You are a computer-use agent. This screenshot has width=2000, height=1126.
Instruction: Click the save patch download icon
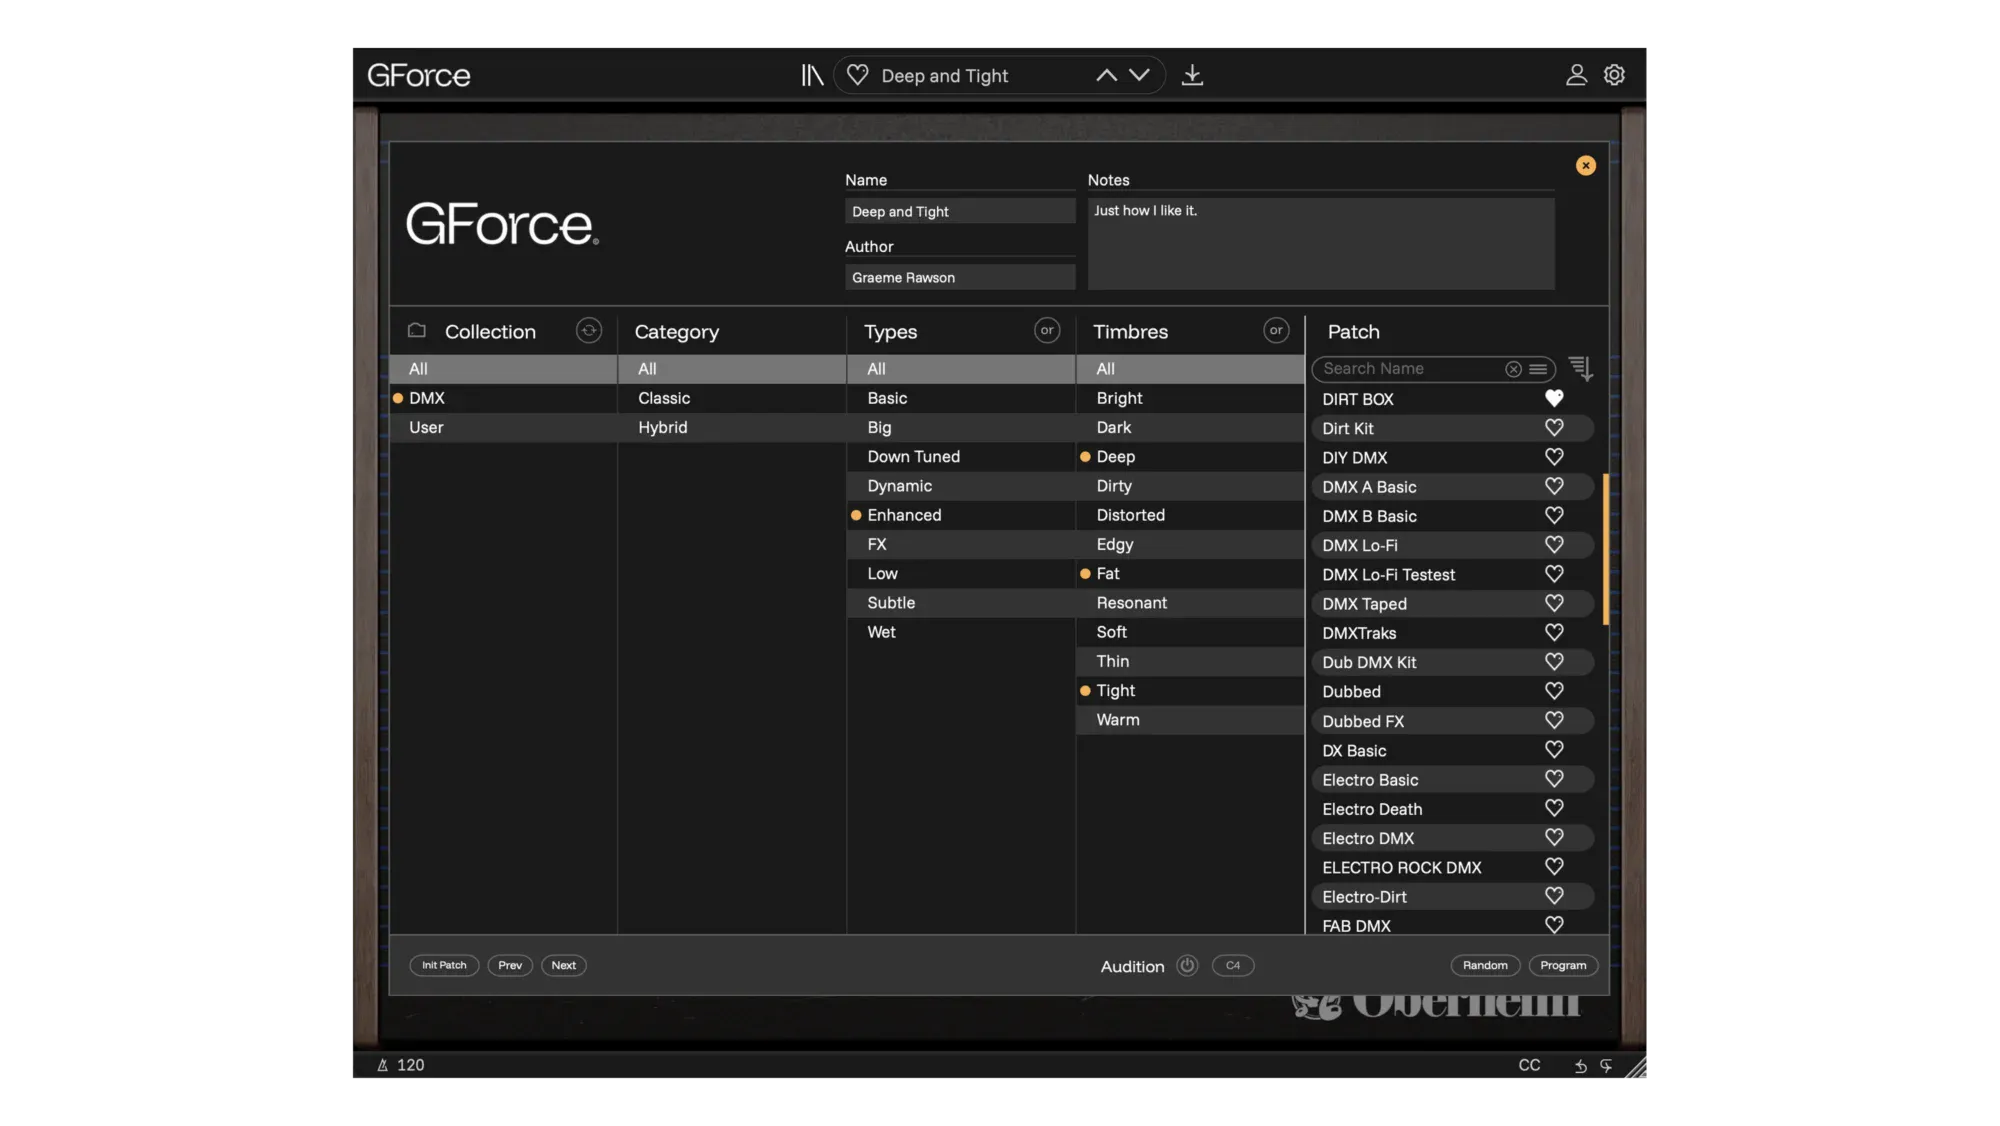click(x=1192, y=75)
